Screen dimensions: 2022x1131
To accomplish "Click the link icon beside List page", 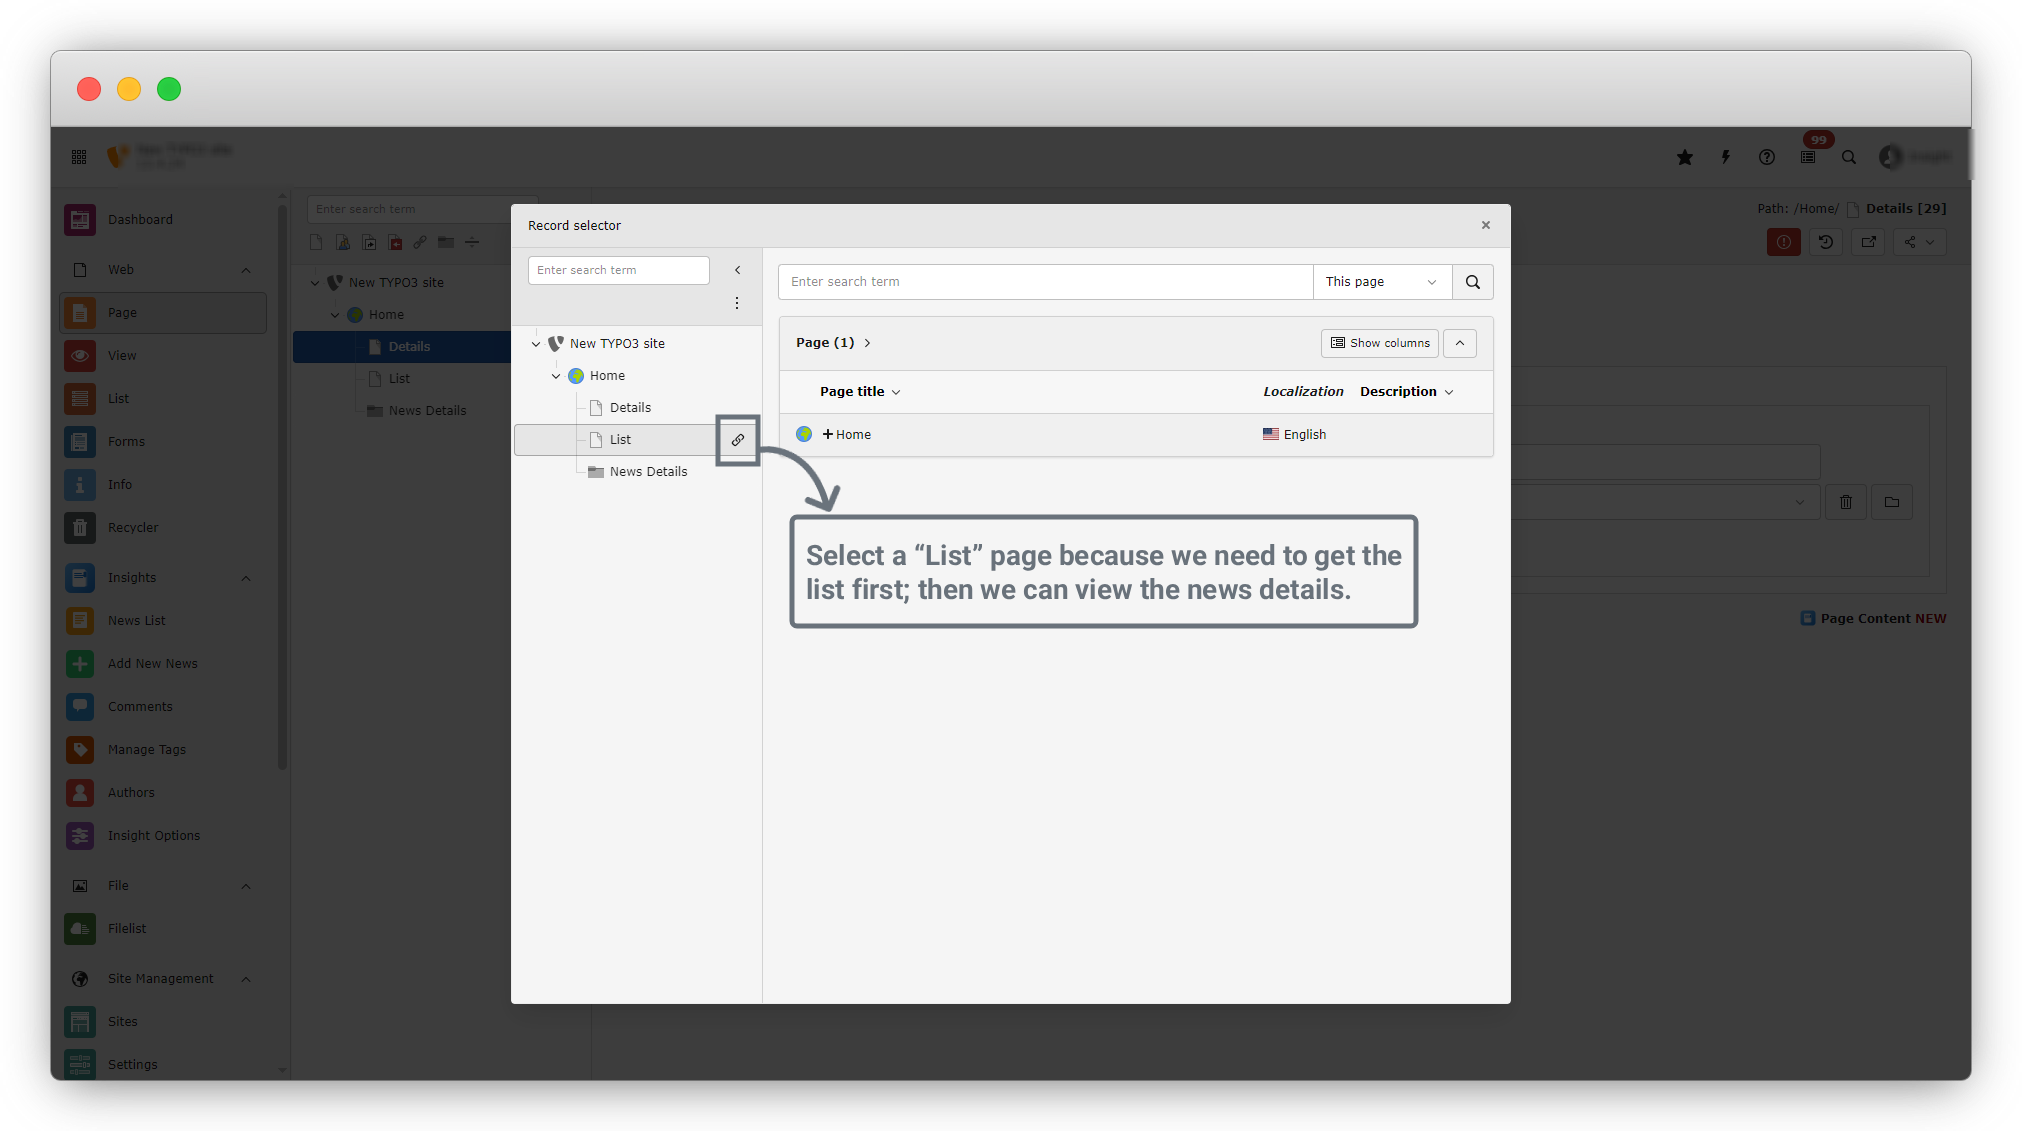I will coord(738,440).
